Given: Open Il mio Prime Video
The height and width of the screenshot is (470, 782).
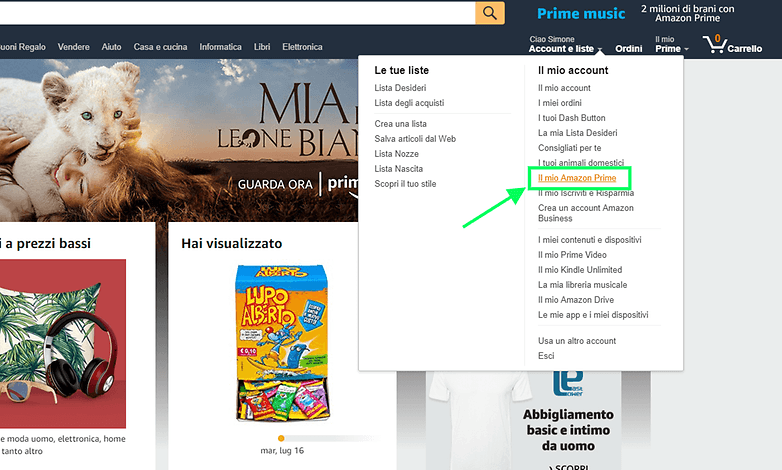Looking at the screenshot, I should pos(572,254).
